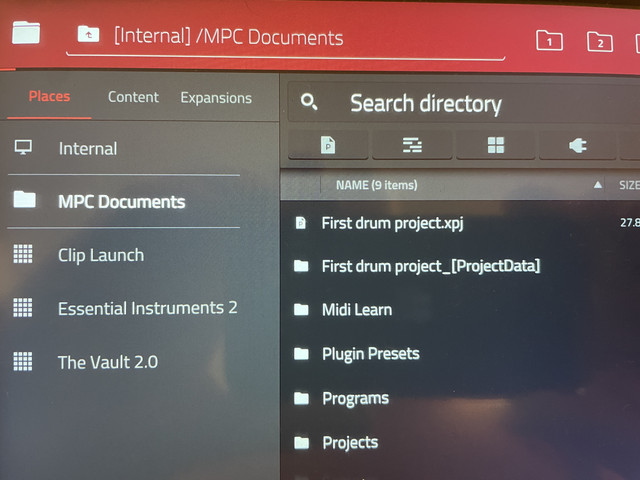Switch to the Content tab

[x=133, y=97]
